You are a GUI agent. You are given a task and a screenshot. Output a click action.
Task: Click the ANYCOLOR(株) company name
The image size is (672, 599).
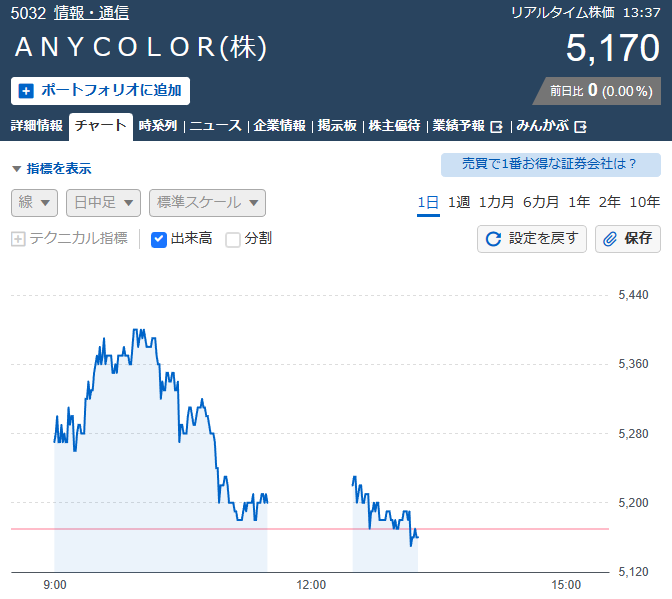point(141,47)
